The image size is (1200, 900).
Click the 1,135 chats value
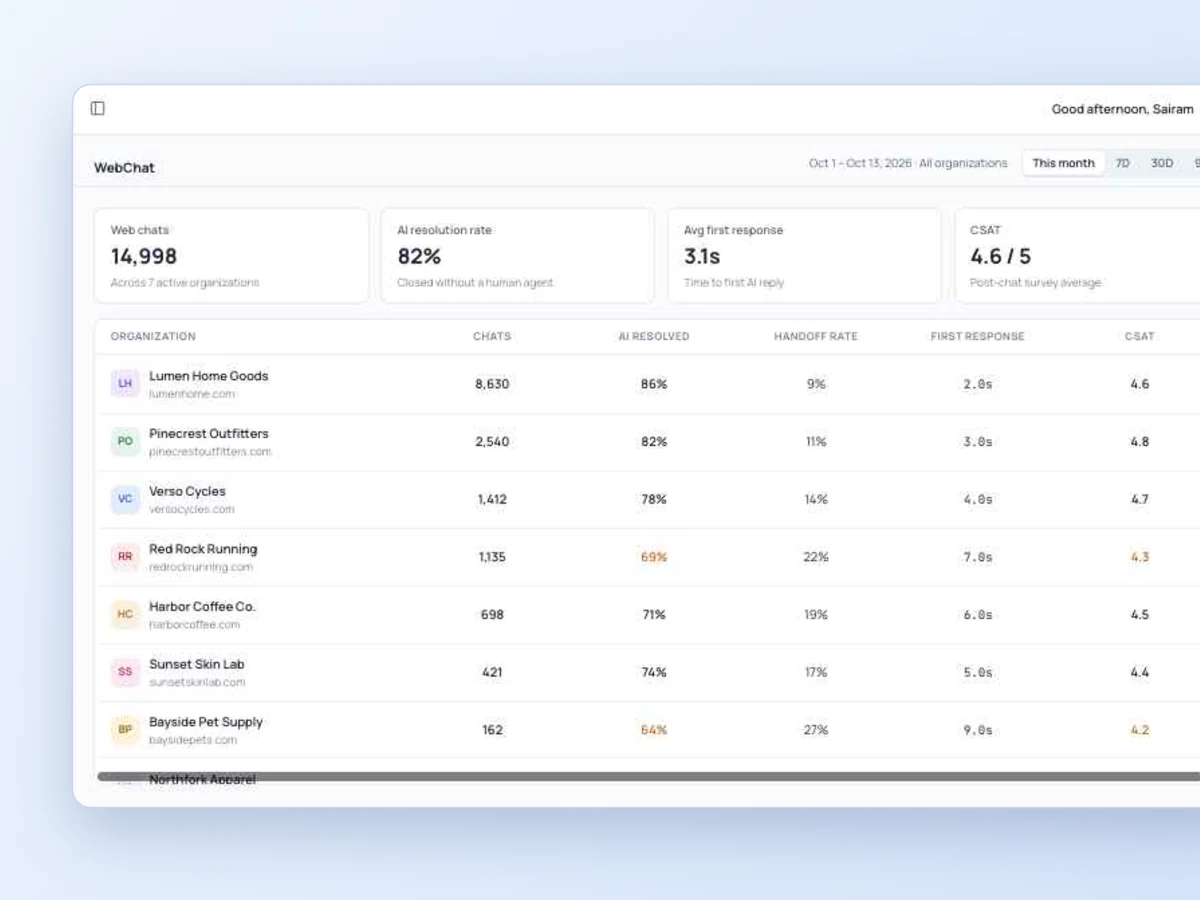pyautogui.click(x=492, y=557)
